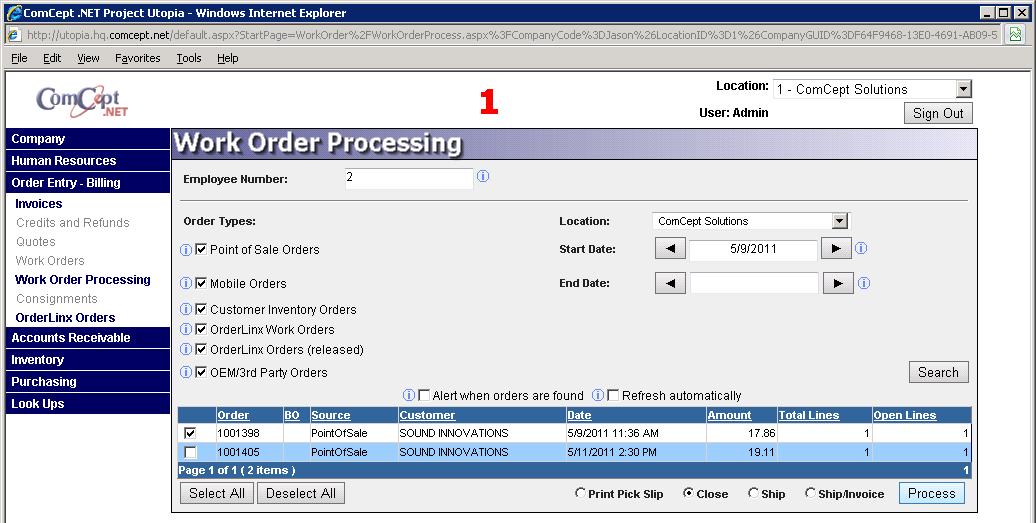Image resolution: width=1036 pixels, height=523 pixels.
Task: Expand the Accounts Receivable sidebar section
Action: [x=71, y=338]
